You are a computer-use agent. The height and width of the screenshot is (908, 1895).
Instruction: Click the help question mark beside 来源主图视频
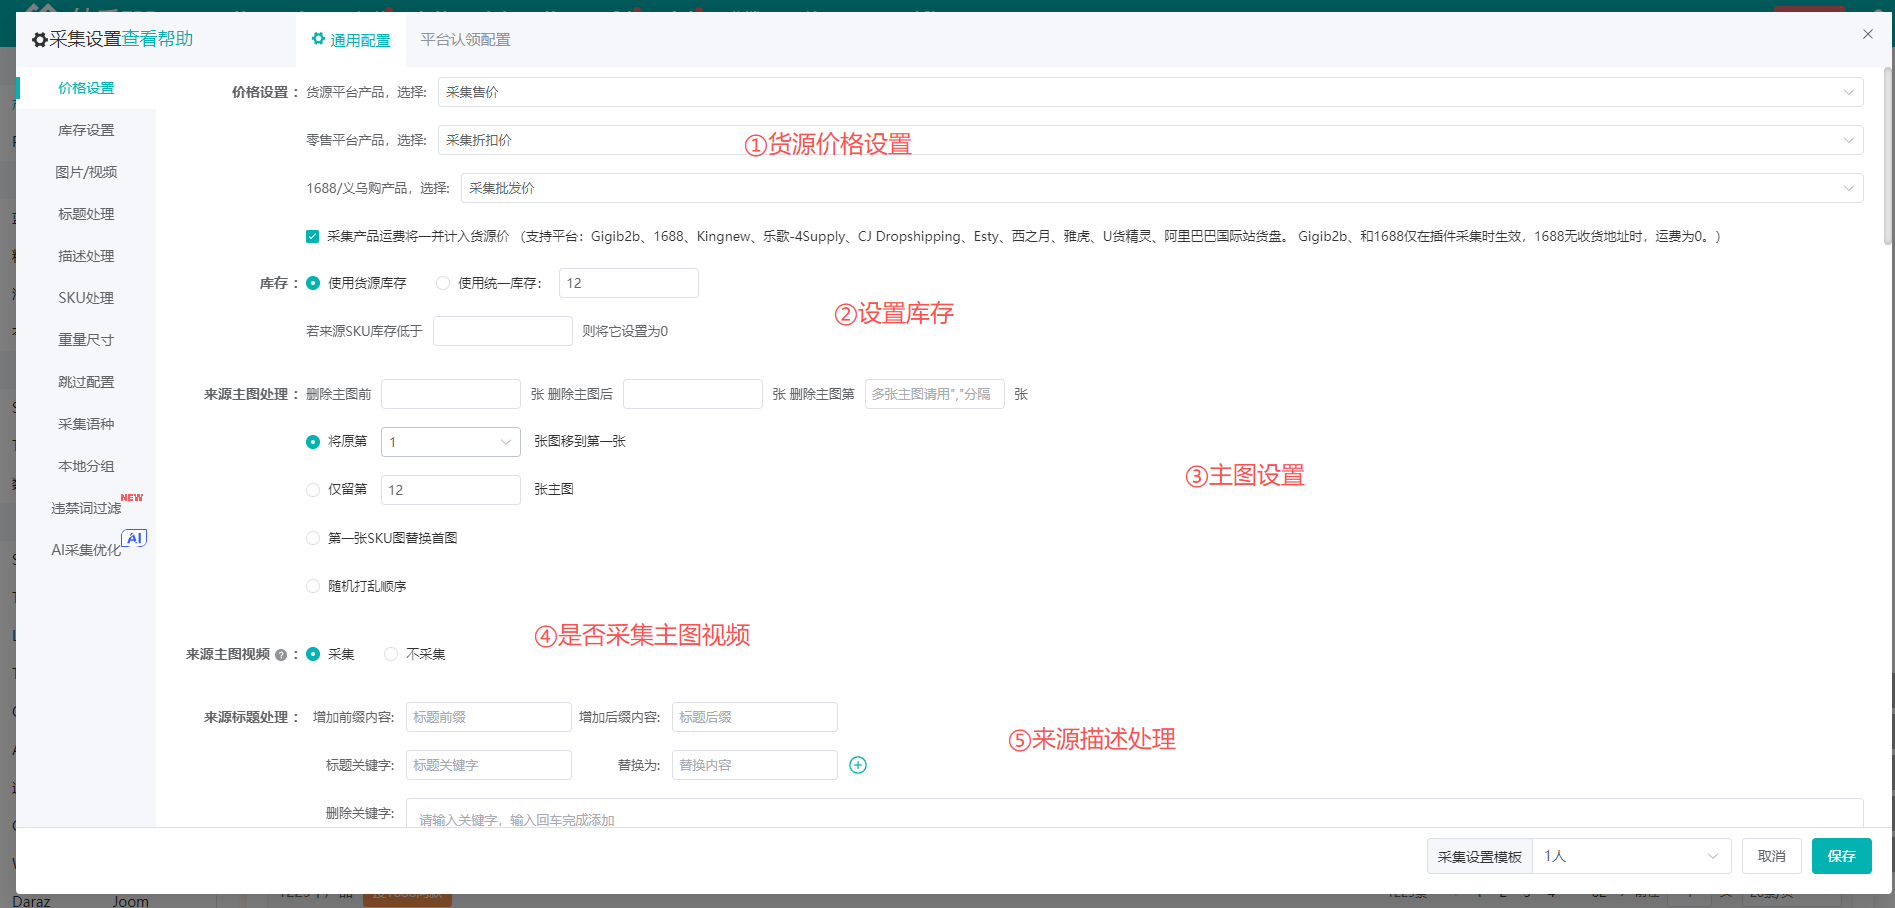pyautogui.click(x=281, y=655)
